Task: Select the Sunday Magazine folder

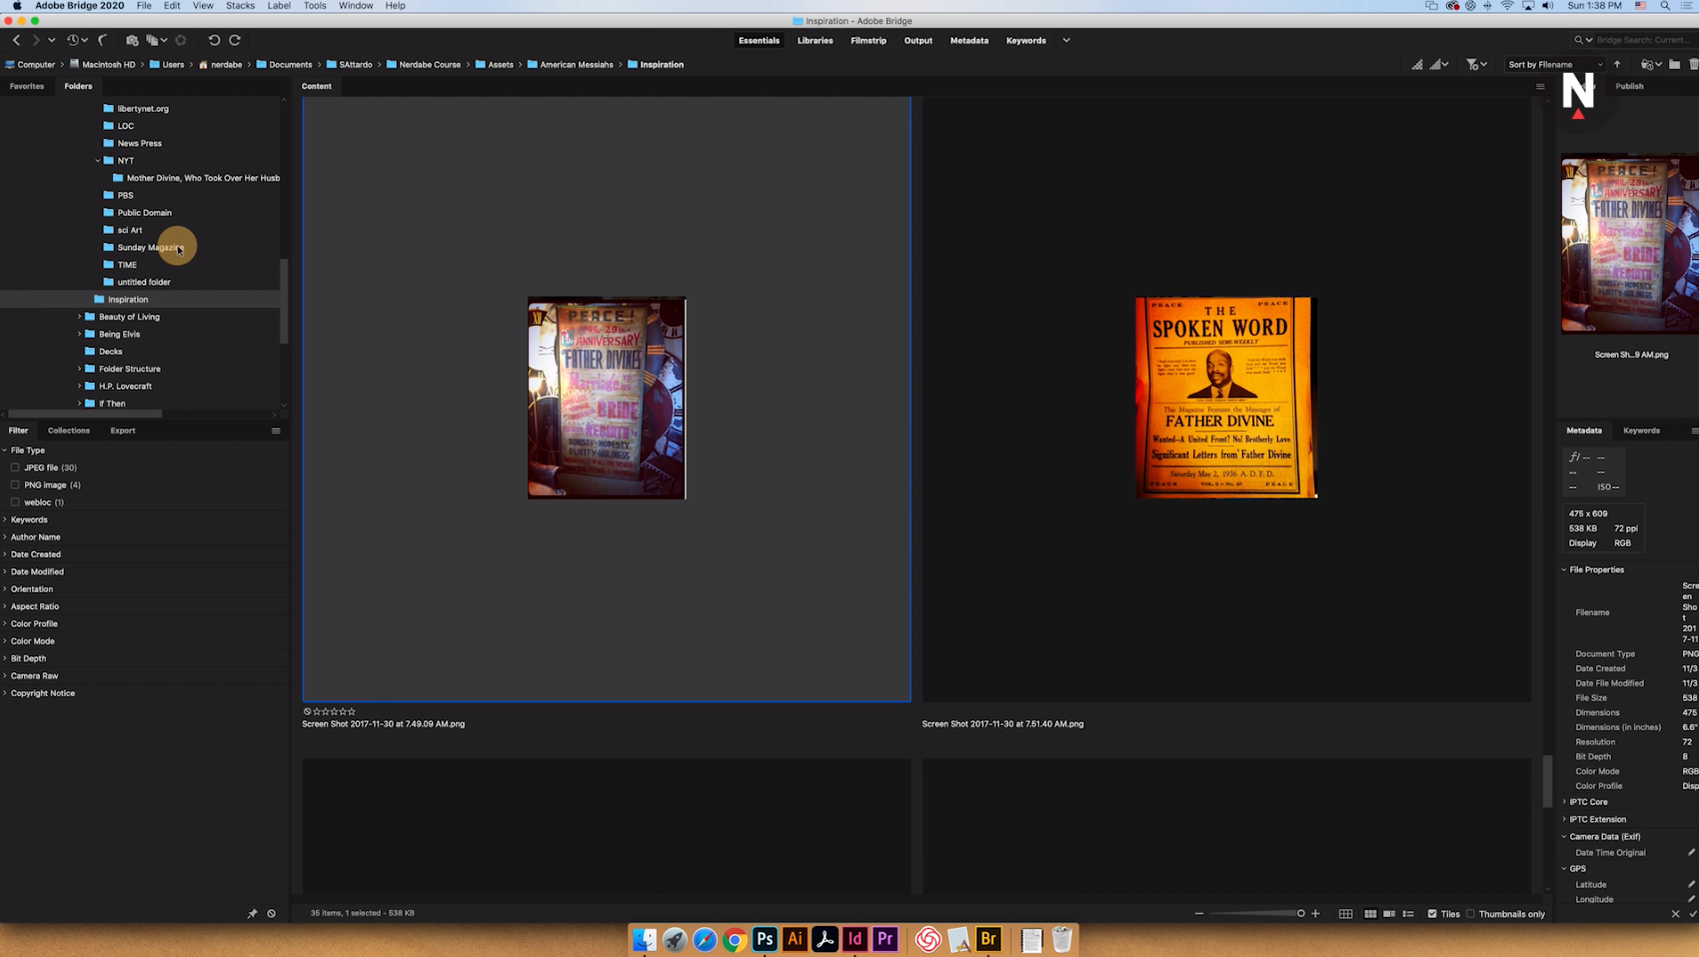Action: pyautogui.click(x=150, y=248)
